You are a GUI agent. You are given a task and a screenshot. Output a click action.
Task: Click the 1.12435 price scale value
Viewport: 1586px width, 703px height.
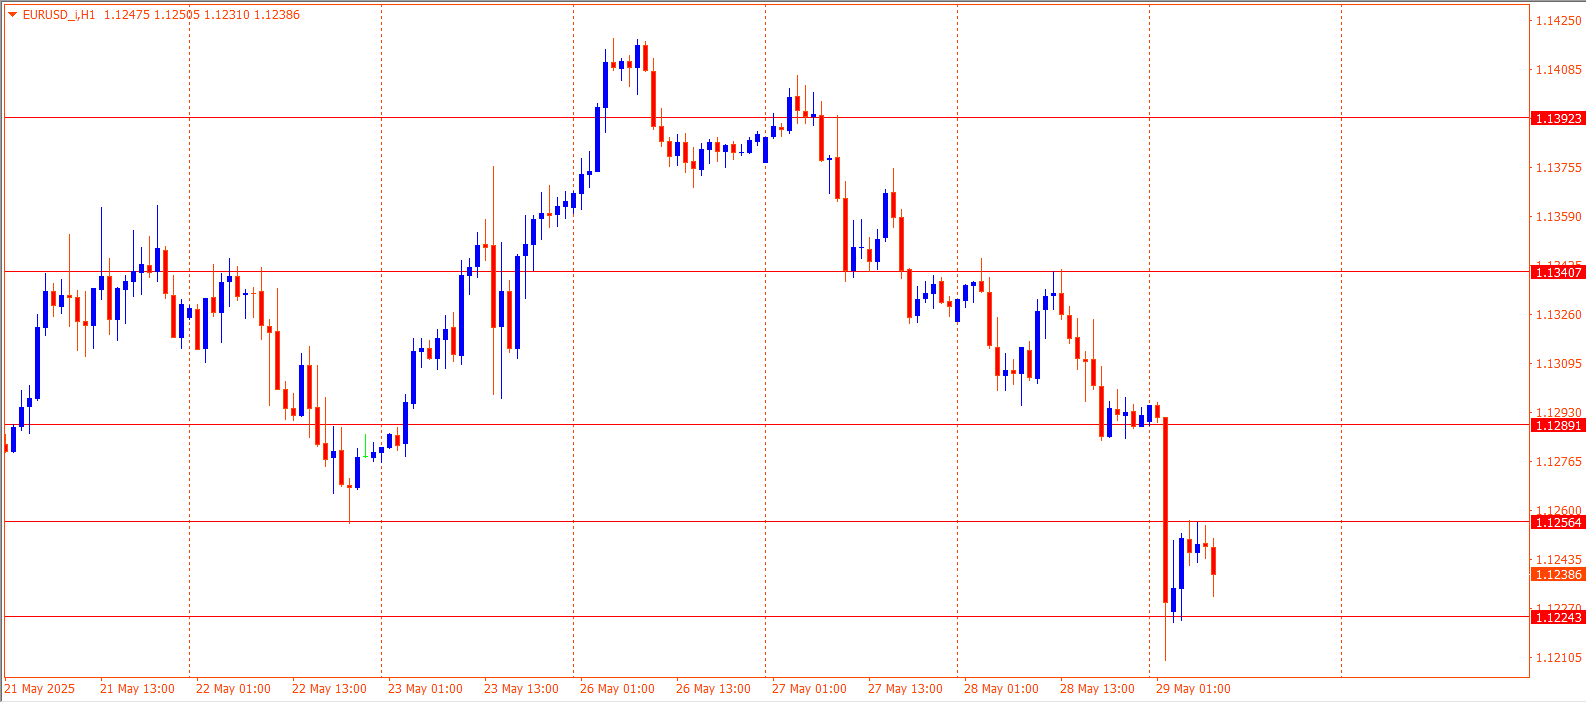pos(1559,560)
